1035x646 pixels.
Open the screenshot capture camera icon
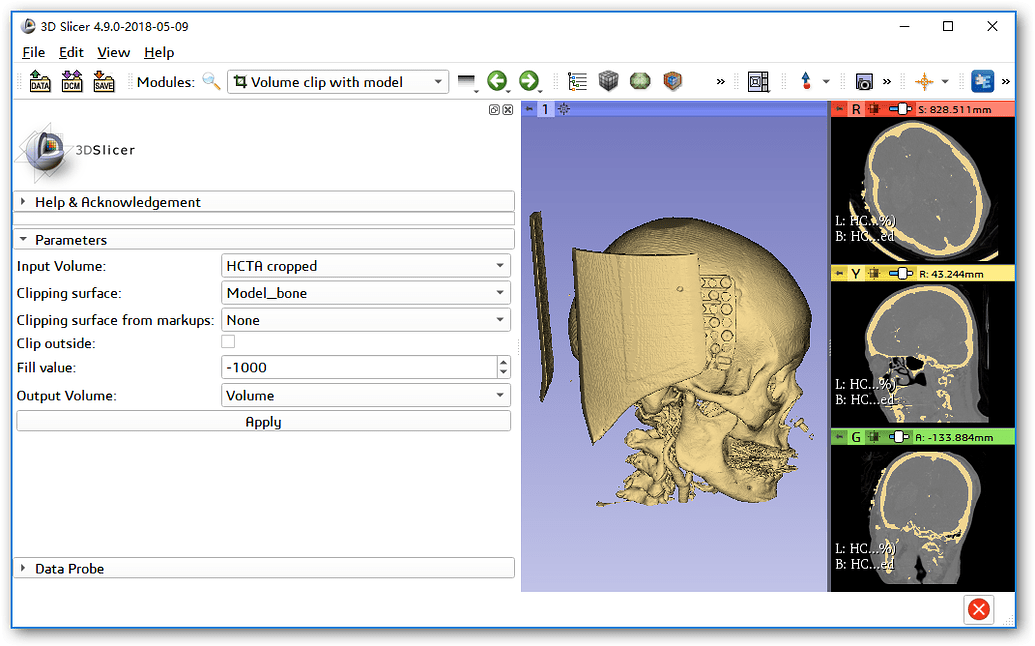[864, 82]
